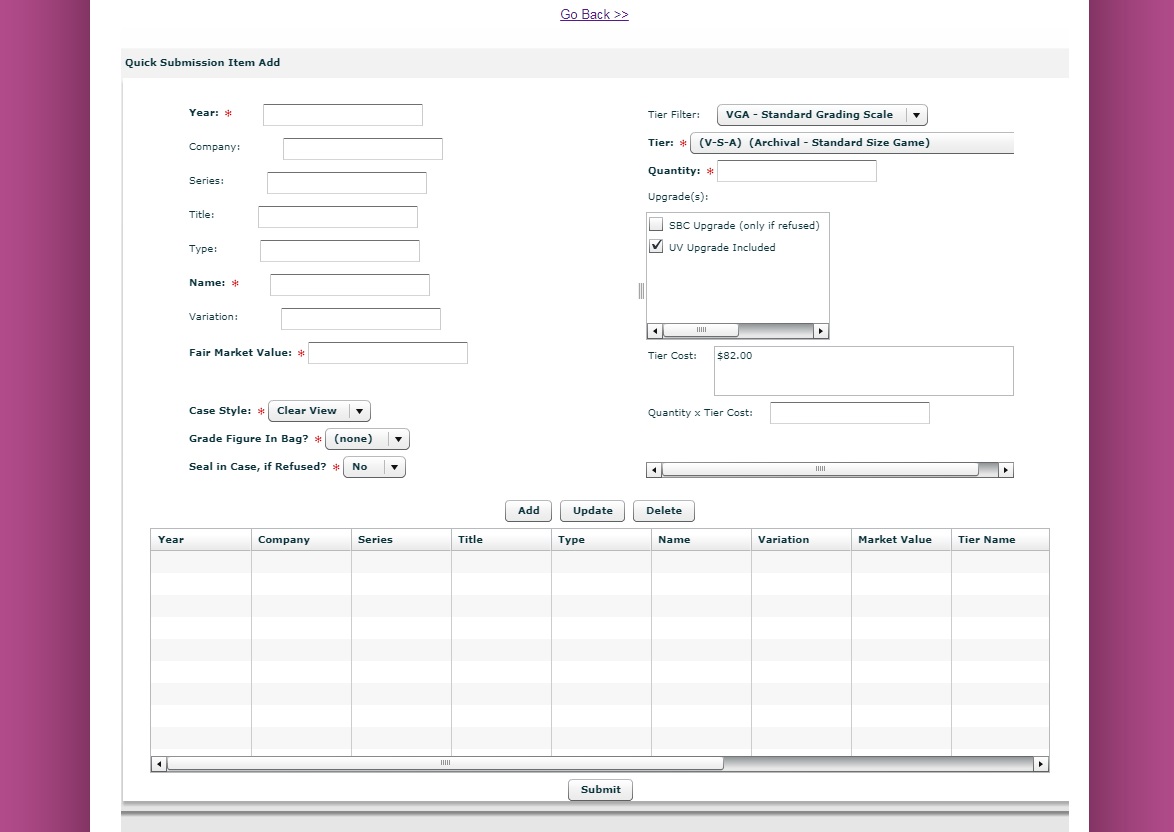Uncheck the UV Upgrade Included checkbox
Screen dimensions: 1174x832
(656, 247)
